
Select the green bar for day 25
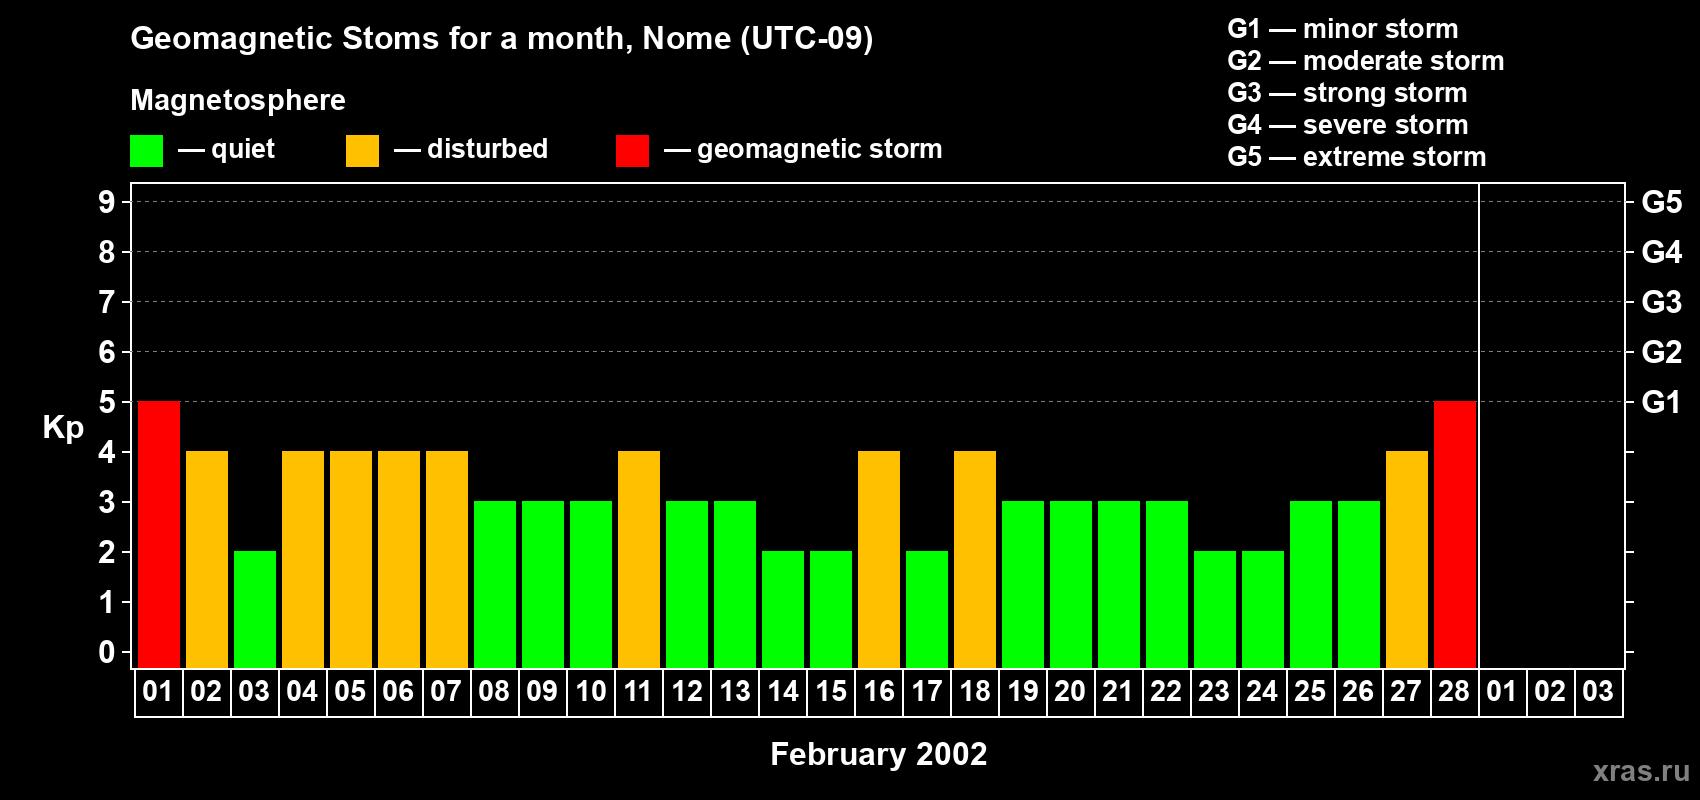point(1311,585)
